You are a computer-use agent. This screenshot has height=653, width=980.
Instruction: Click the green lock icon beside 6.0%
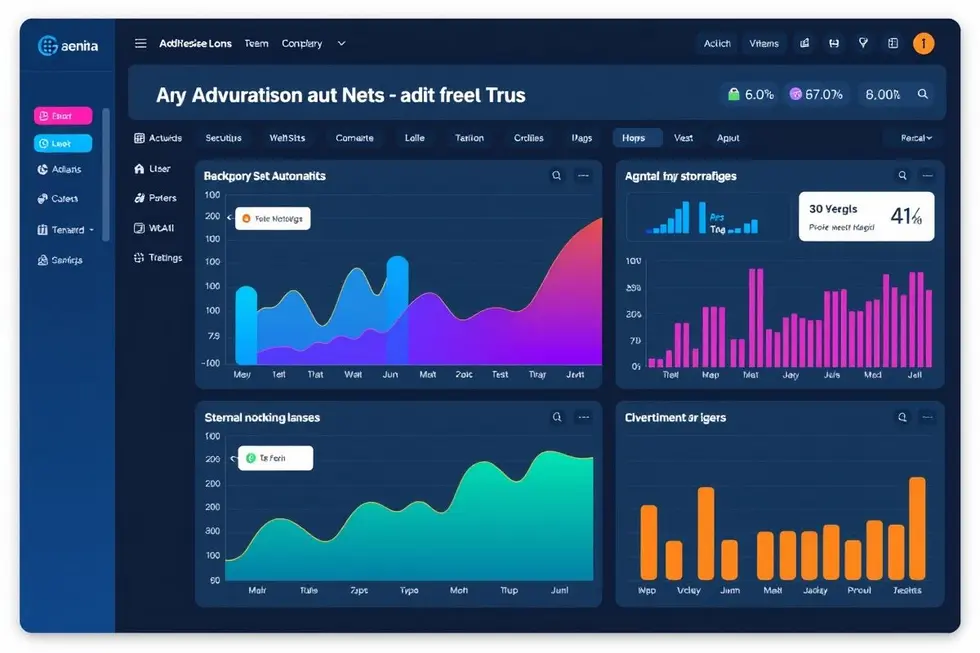click(734, 95)
